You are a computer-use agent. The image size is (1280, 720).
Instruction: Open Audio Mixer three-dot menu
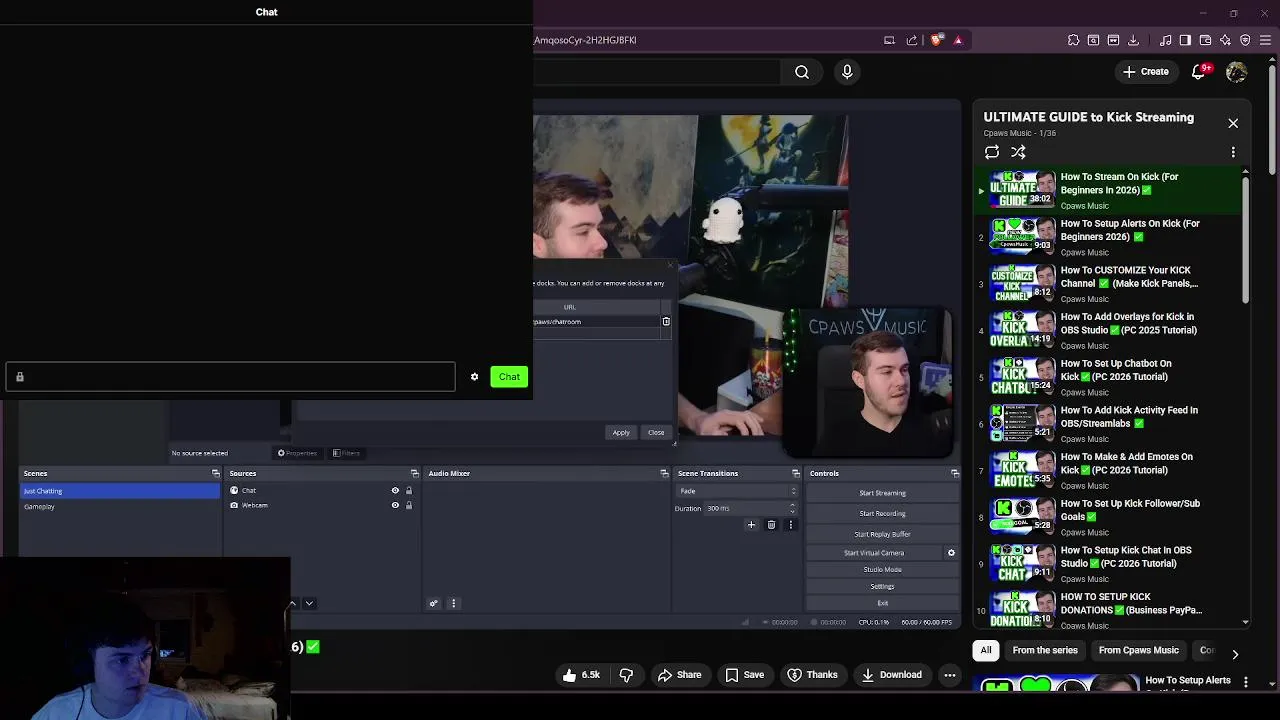453,603
